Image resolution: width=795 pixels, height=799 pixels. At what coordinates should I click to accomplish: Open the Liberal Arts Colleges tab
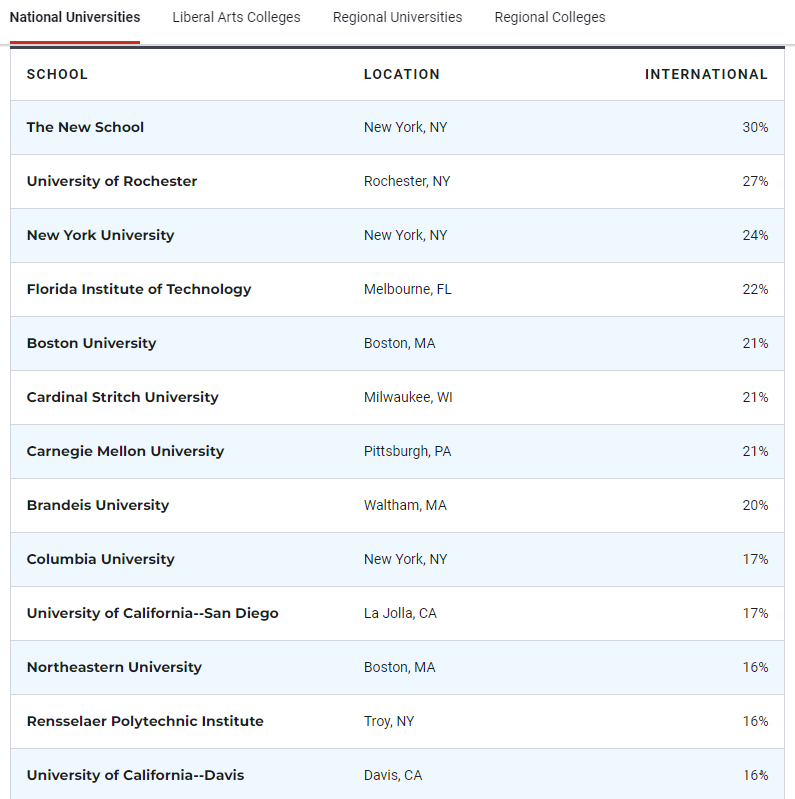click(x=236, y=17)
